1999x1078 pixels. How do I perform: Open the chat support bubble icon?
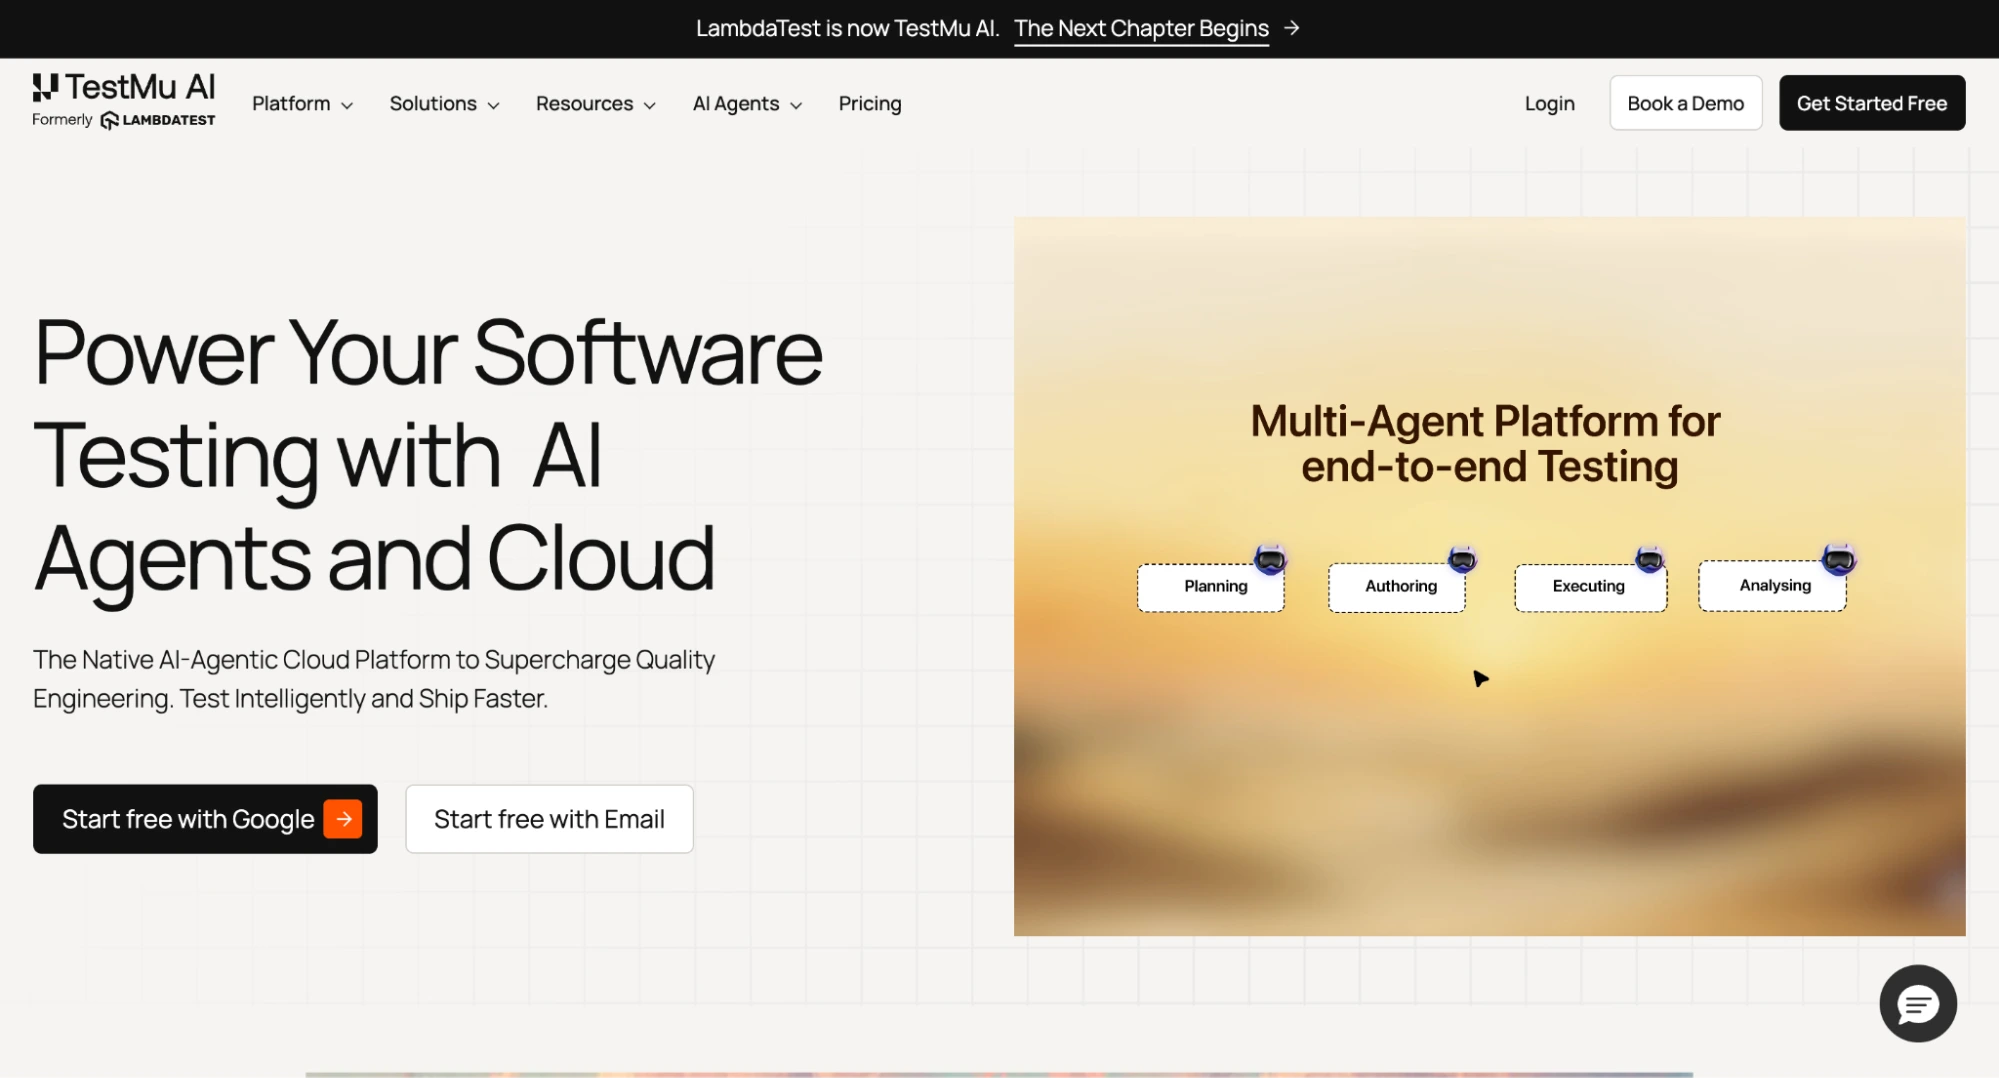1917,1003
